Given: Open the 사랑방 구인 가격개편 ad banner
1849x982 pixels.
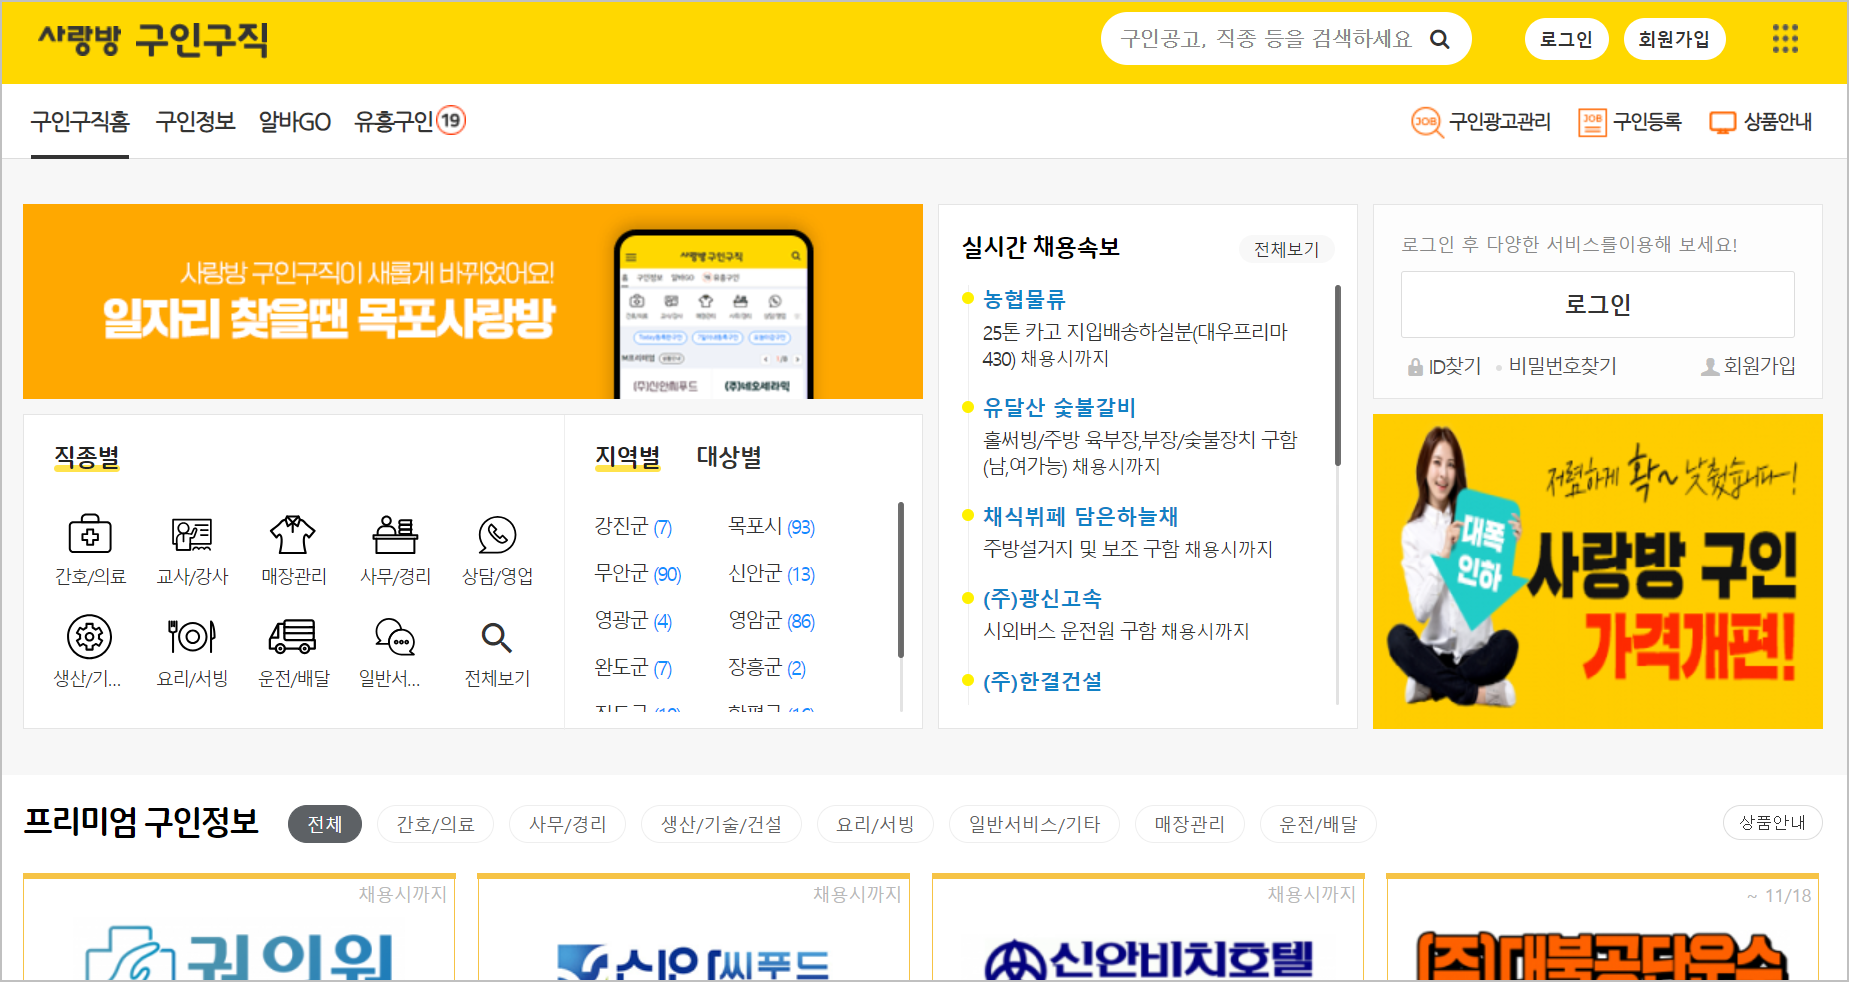Looking at the screenshot, I should coord(1597,571).
